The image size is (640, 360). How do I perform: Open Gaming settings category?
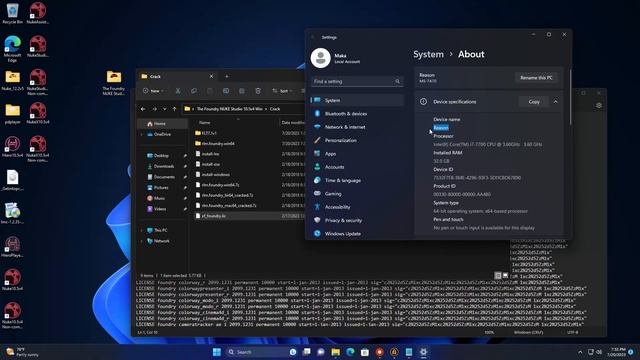pos(357,194)
